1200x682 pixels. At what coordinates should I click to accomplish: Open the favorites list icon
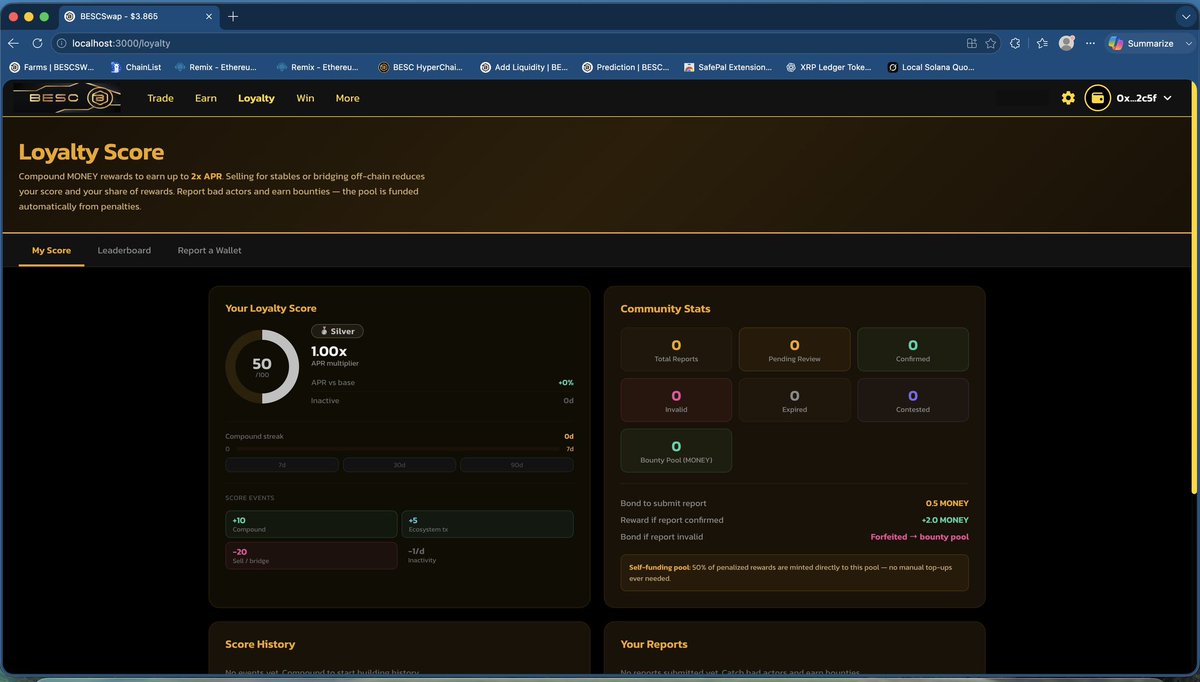1042,43
